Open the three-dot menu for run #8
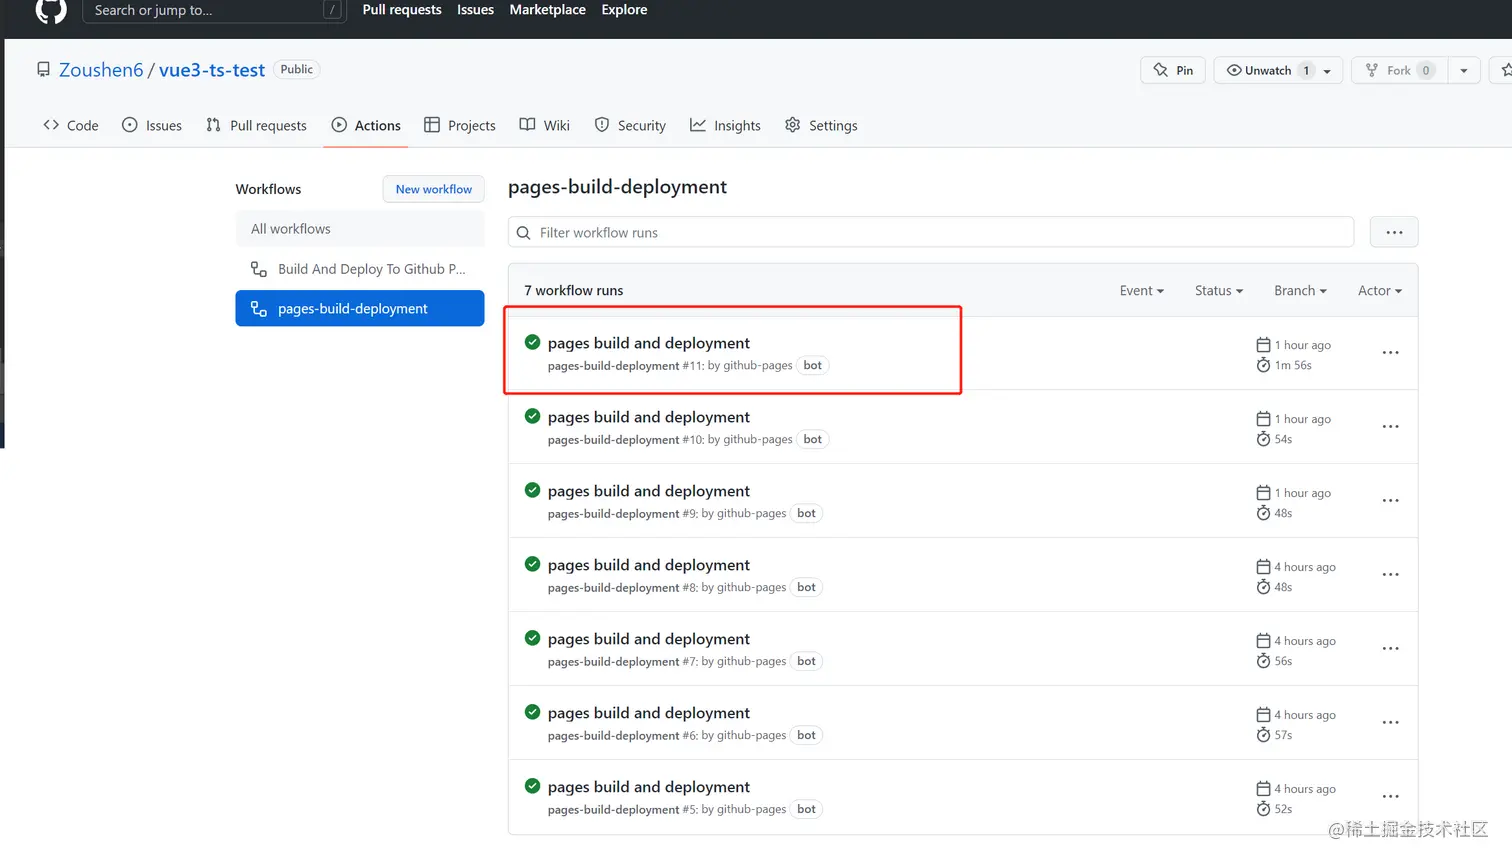This screenshot has height=863, width=1512. 1390,575
